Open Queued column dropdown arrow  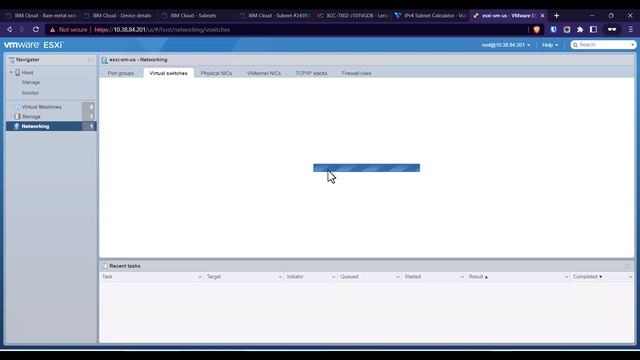[398, 277]
